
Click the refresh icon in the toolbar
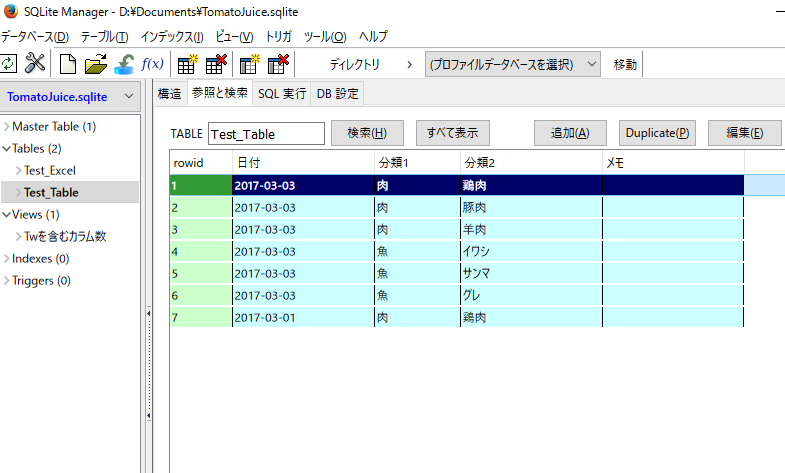(8, 64)
